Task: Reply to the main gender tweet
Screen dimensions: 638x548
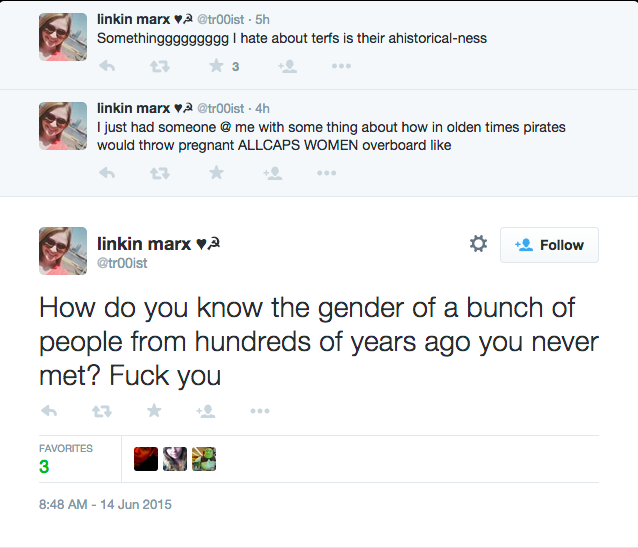Action: tap(49, 411)
